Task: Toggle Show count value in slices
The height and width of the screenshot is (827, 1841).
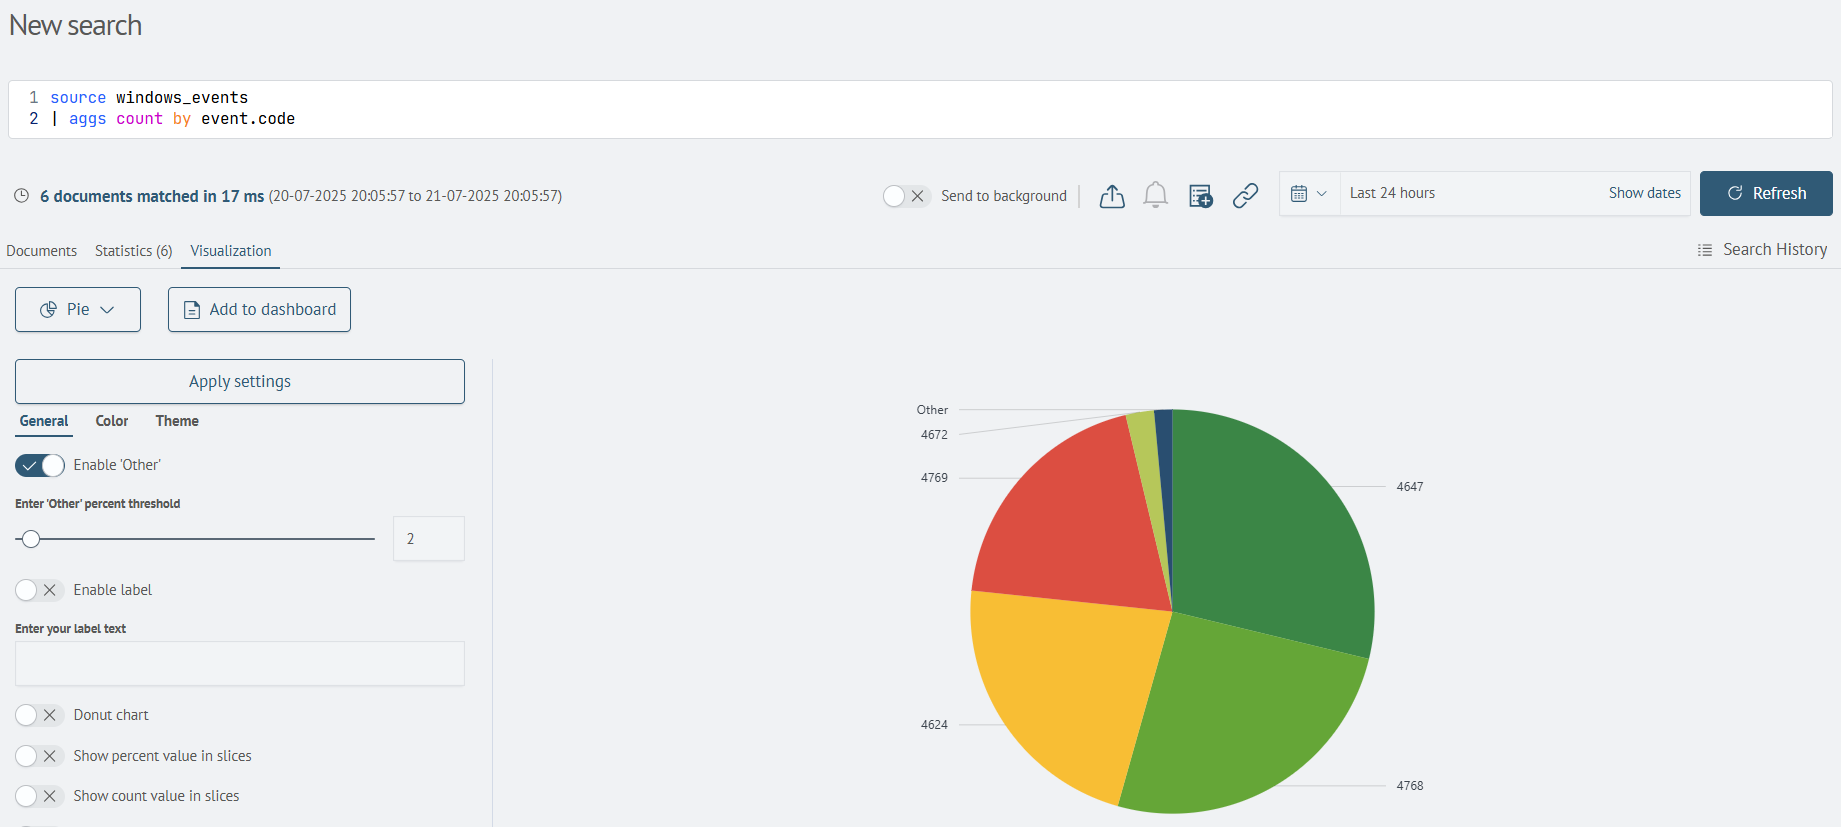Action: 40,796
